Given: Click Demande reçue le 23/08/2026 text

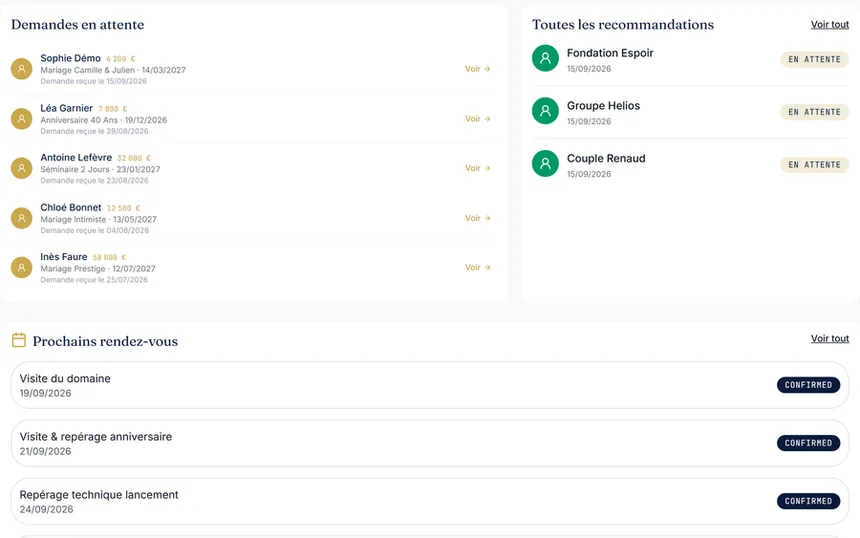Looking at the screenshot, I should pos(94,180).
